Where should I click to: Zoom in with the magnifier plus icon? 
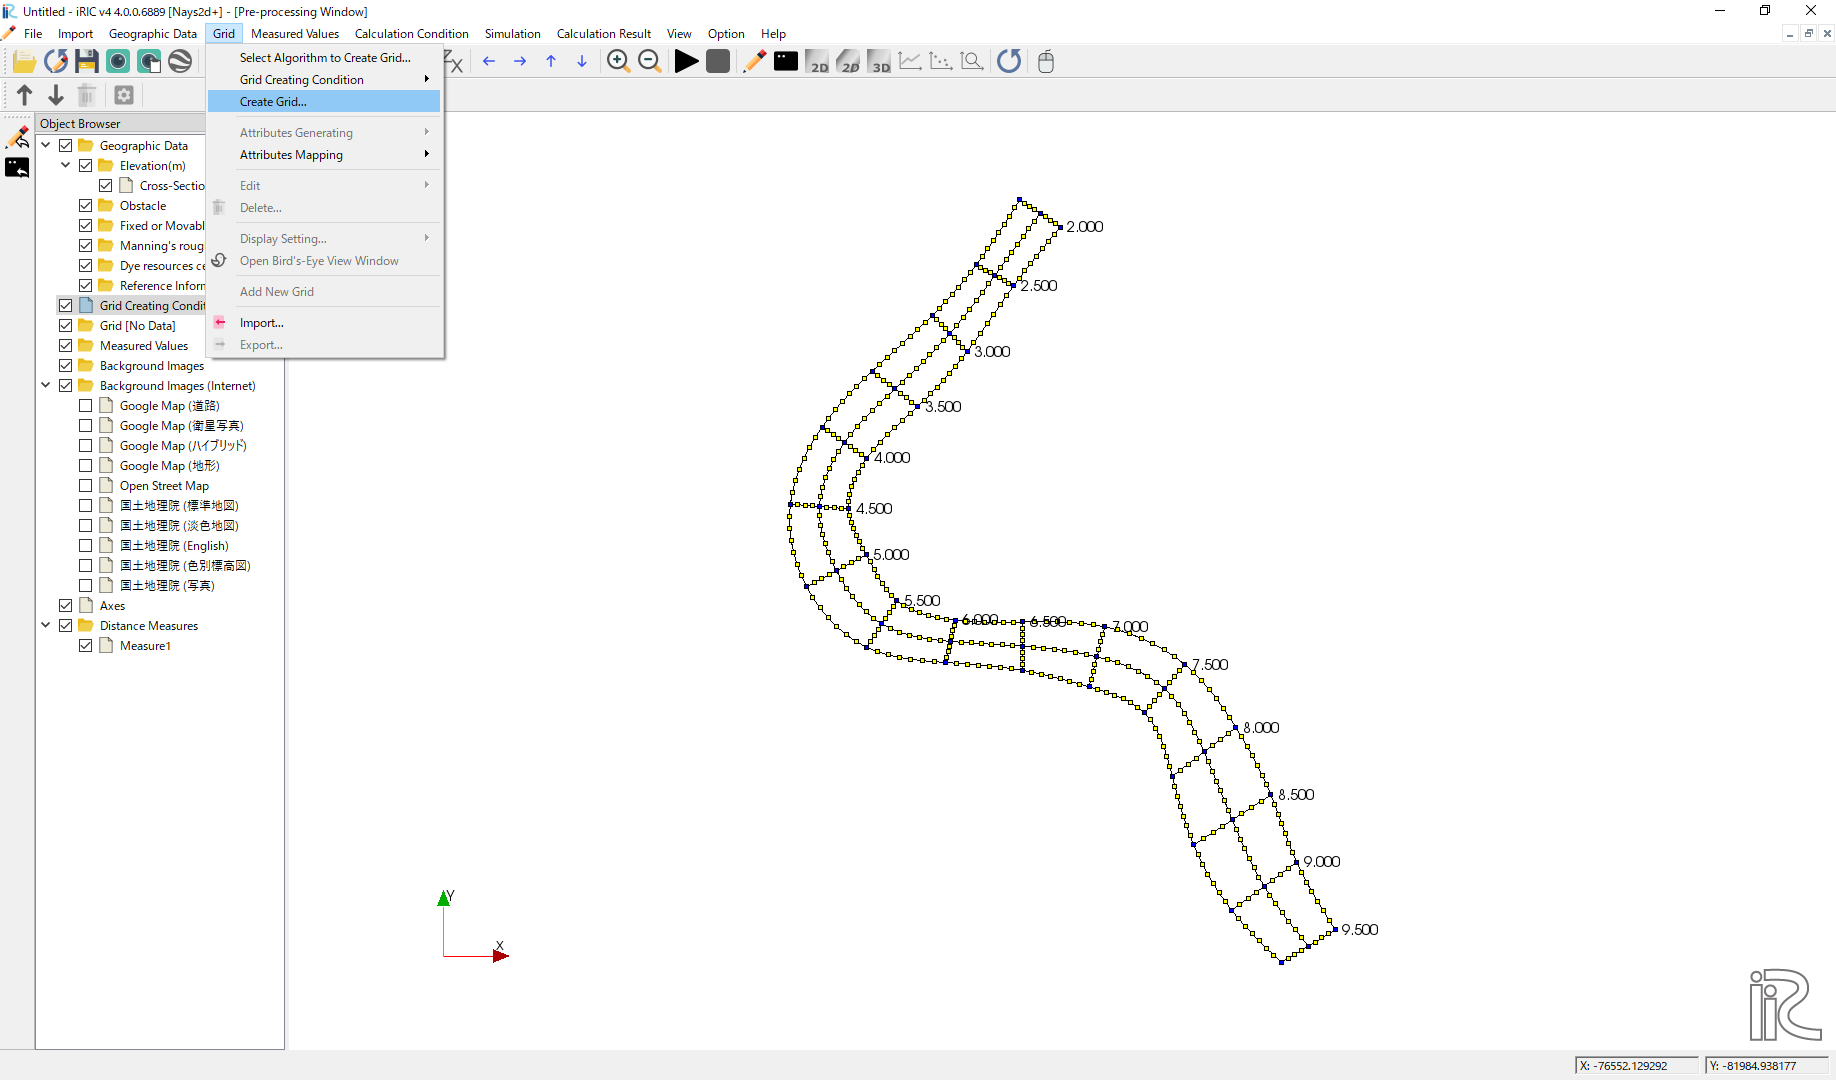click(x=618, y=62)
